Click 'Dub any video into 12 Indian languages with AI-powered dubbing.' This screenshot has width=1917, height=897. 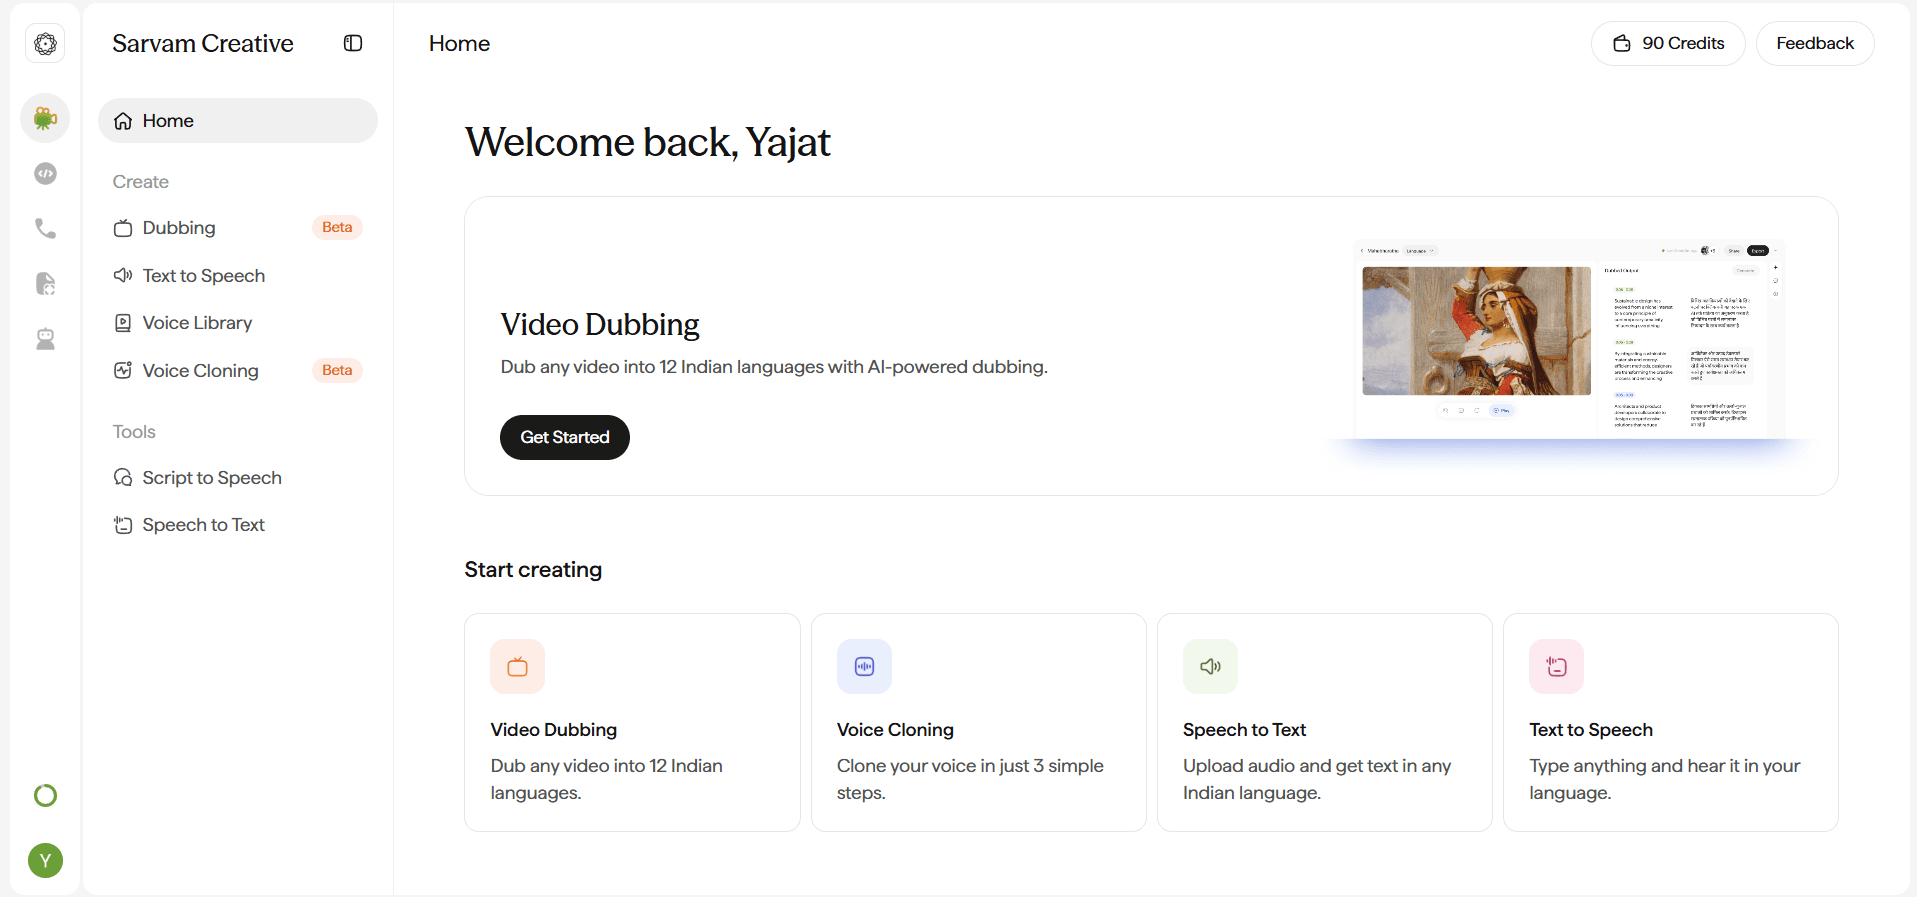coord(774,367)
